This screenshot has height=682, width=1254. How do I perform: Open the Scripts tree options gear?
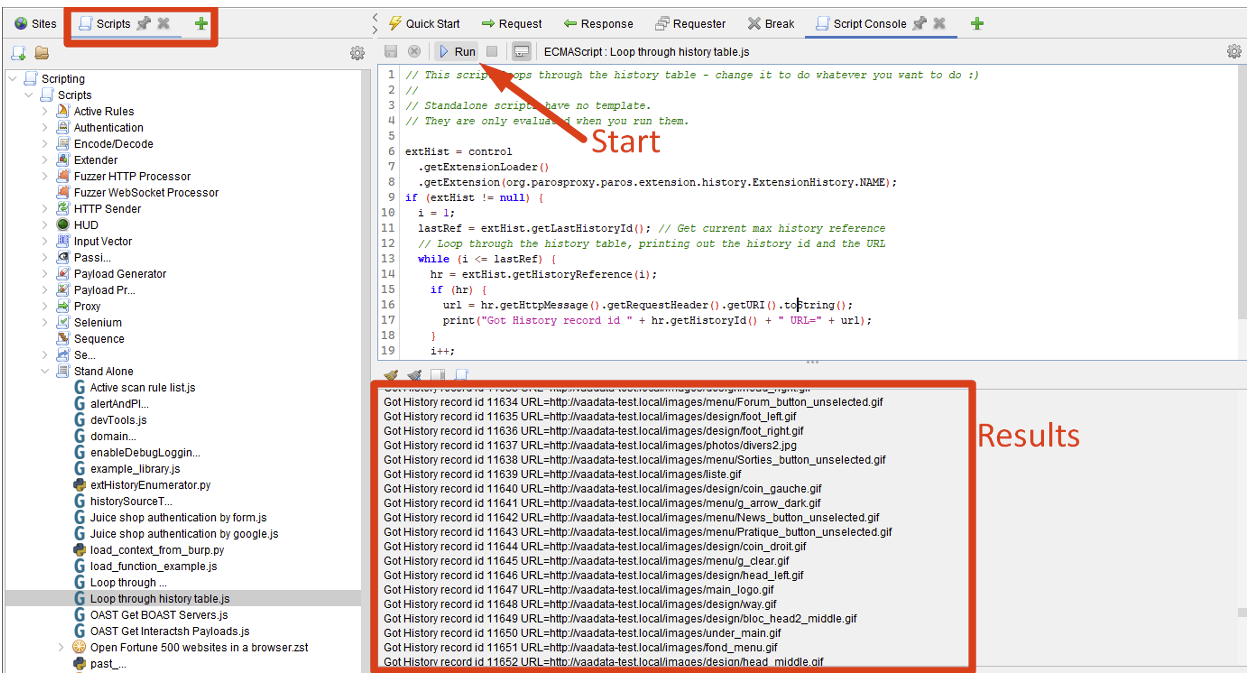coord(357,52)
